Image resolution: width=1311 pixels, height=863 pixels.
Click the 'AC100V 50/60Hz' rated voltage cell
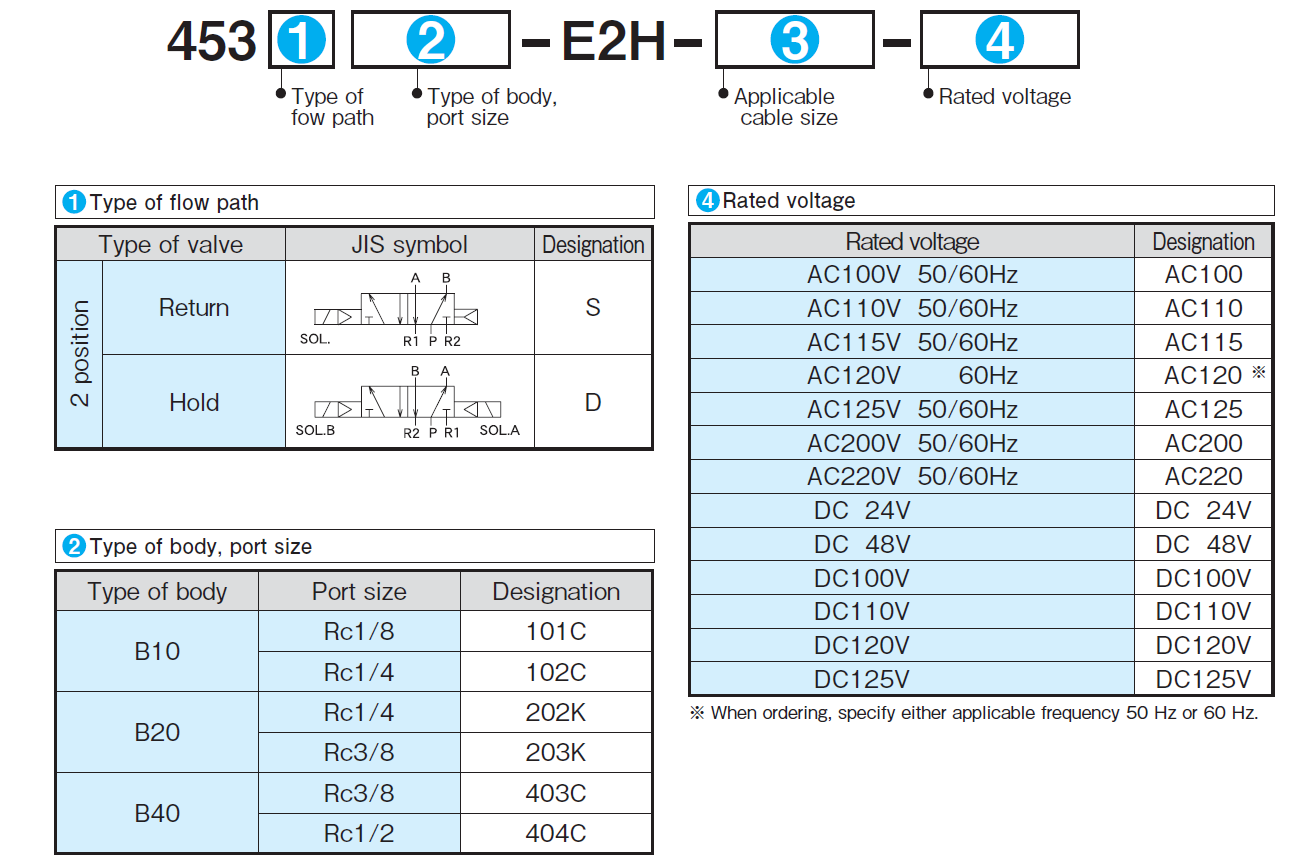[x=912, y=275]
